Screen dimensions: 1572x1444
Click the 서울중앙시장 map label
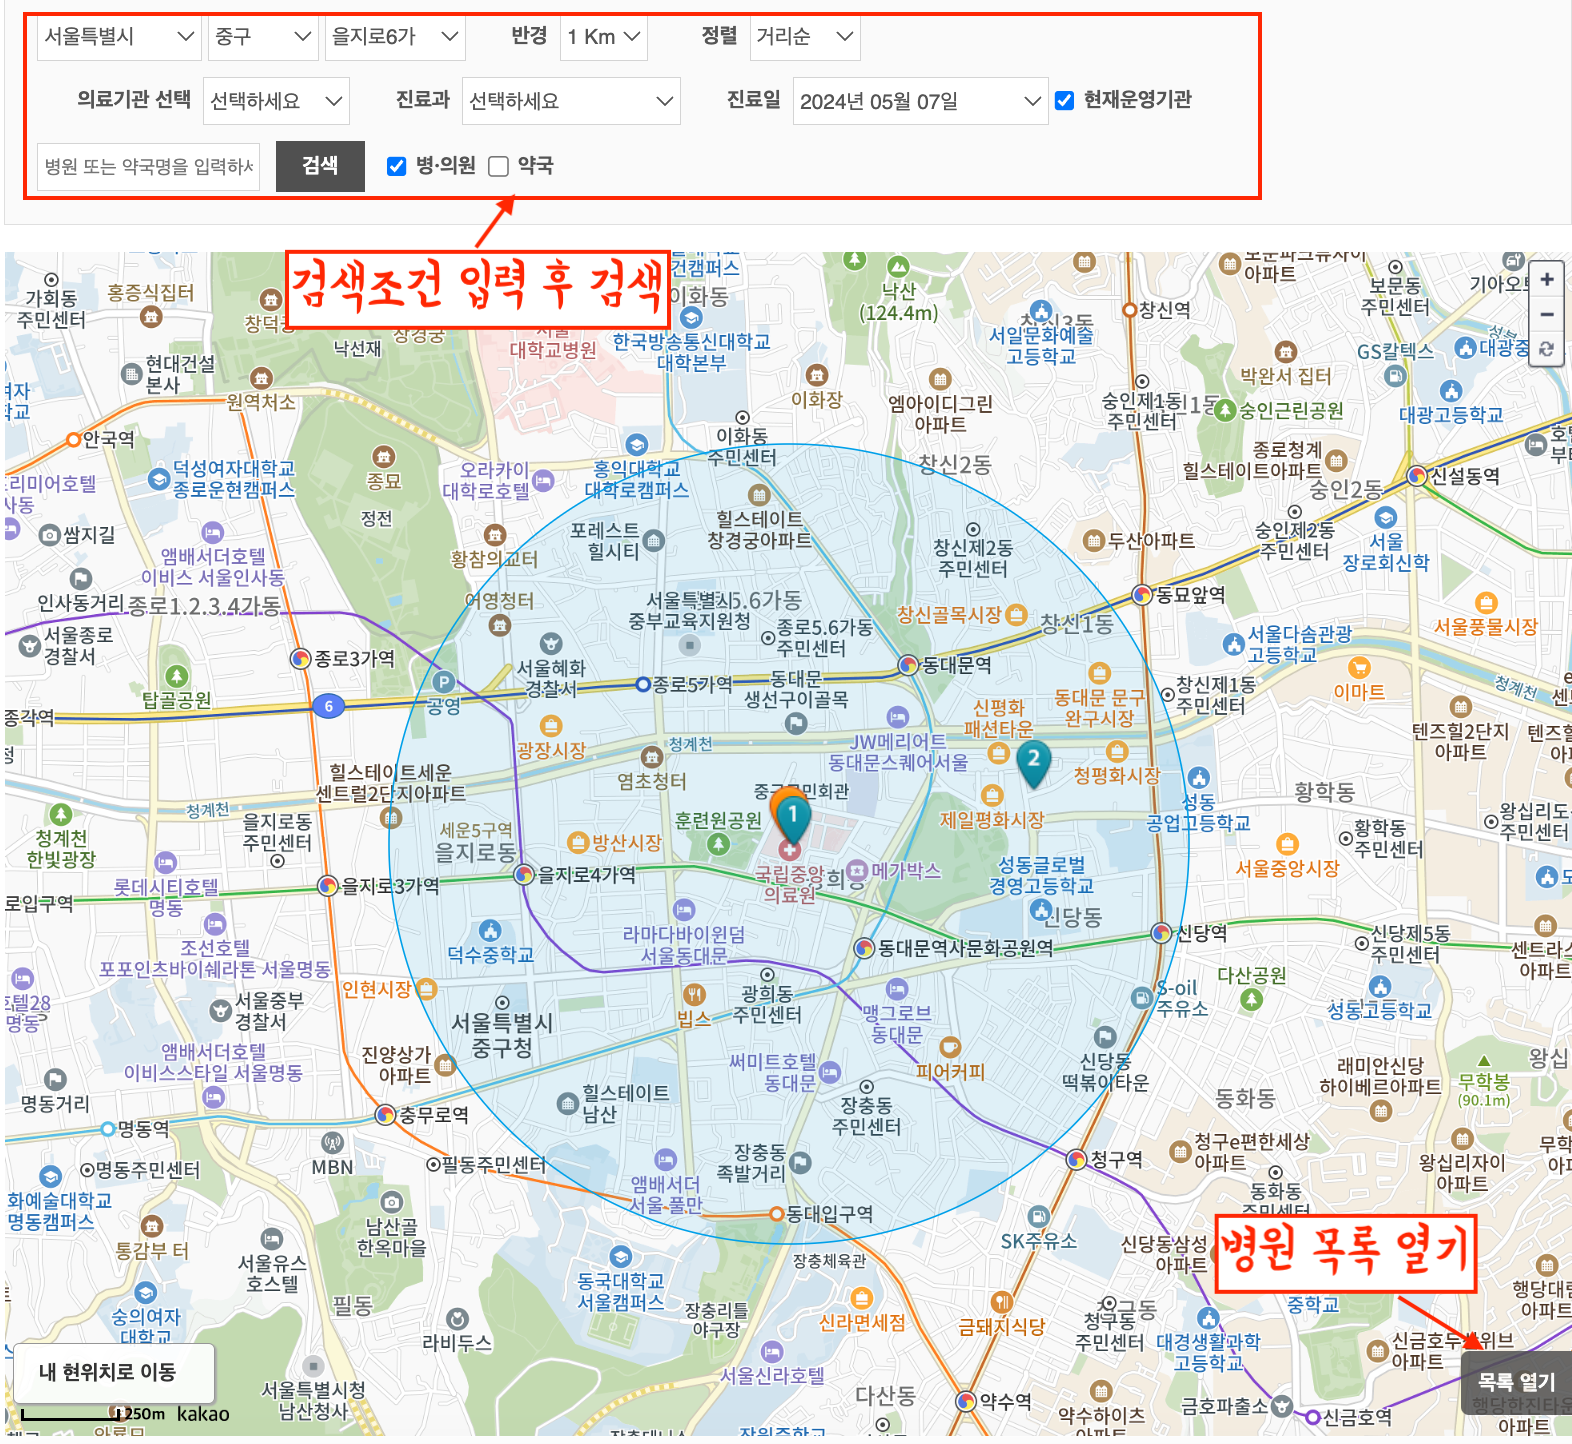[x=1287, y=868]
